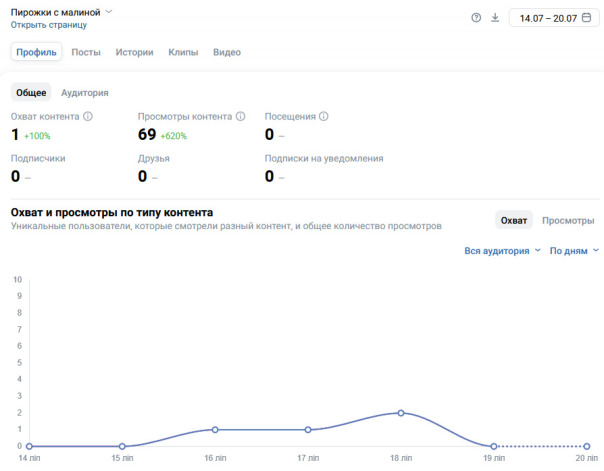The width and height of the screenshot is (604, 471).
Task: Click info icon beside Посещения
Action: tap(324, 116)
